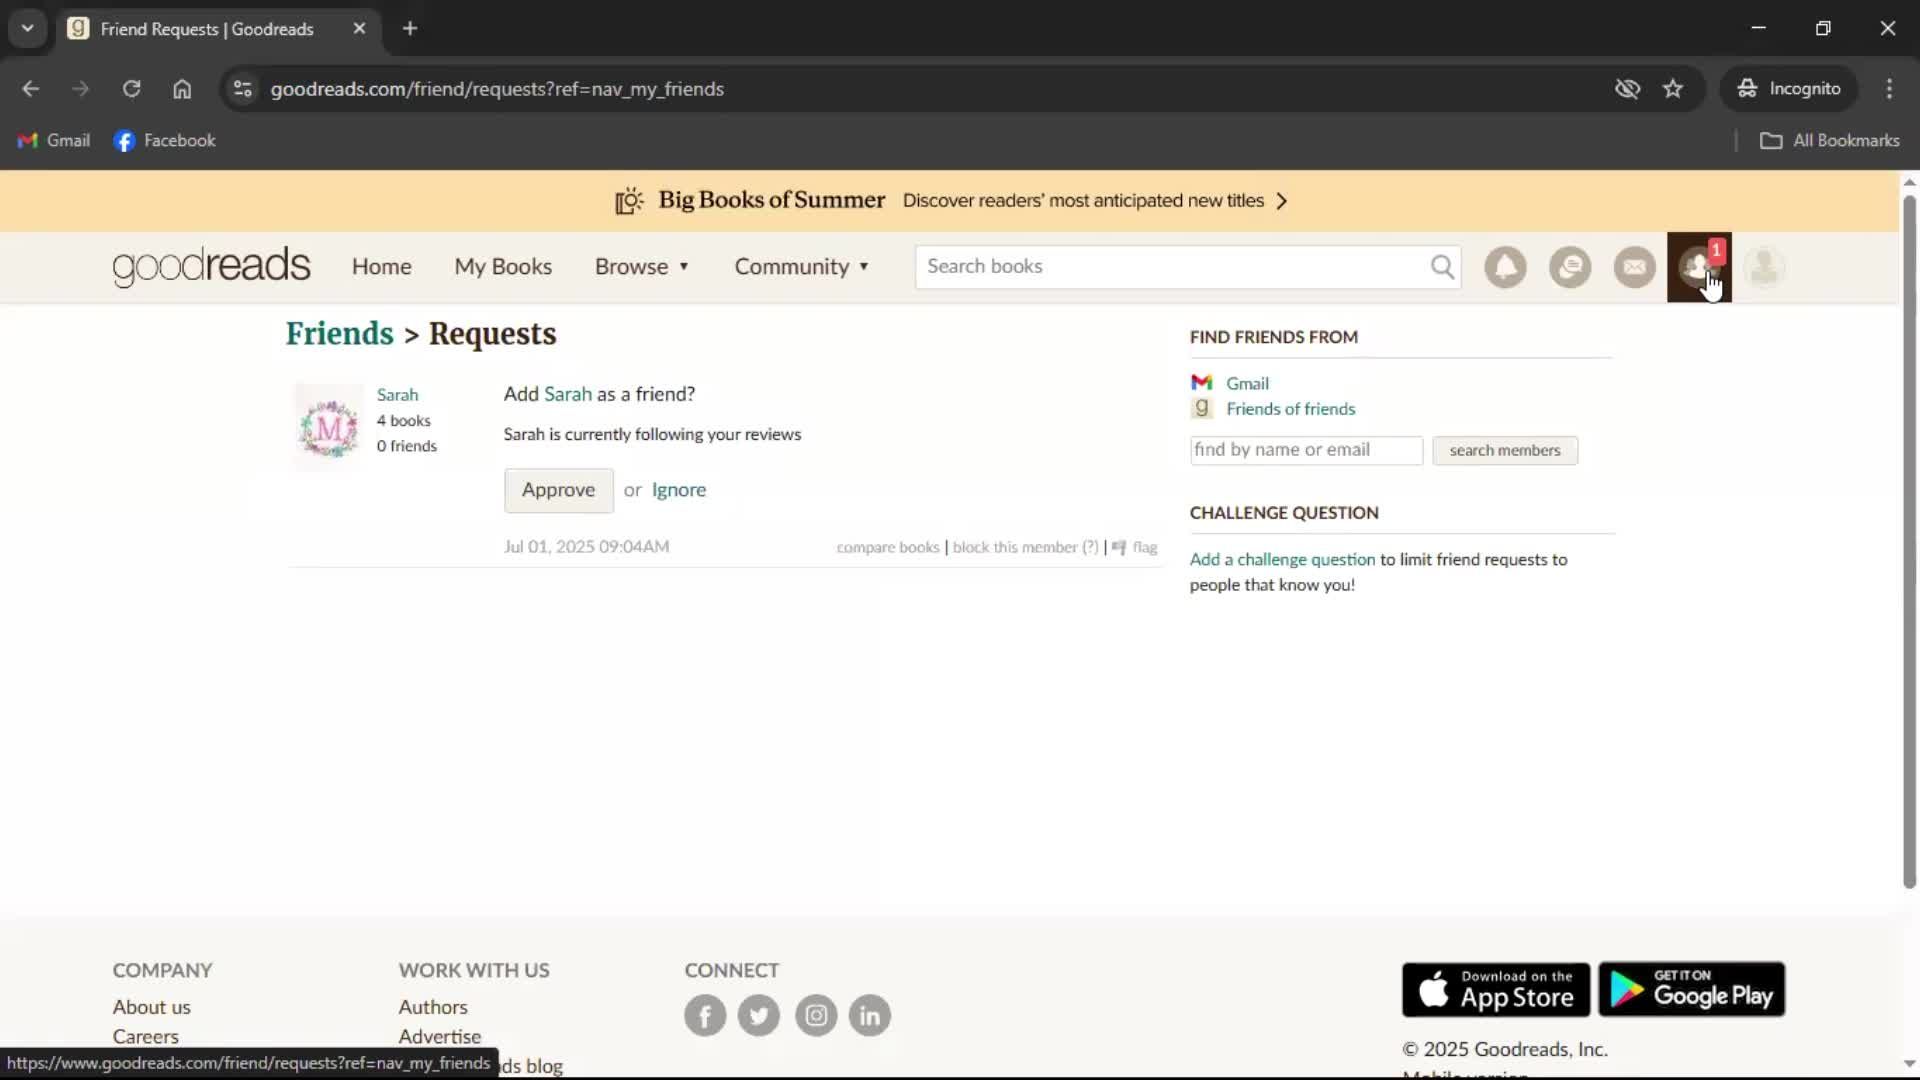Click Add a challenge question link
This screenshot has height=1080, width=1920.
(1282, 560)
